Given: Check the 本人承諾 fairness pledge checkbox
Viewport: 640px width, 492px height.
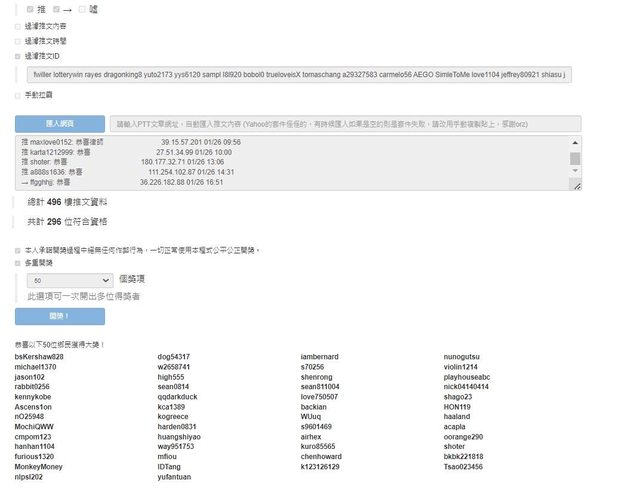Looking at the screenshot, I should pos(17,249).
